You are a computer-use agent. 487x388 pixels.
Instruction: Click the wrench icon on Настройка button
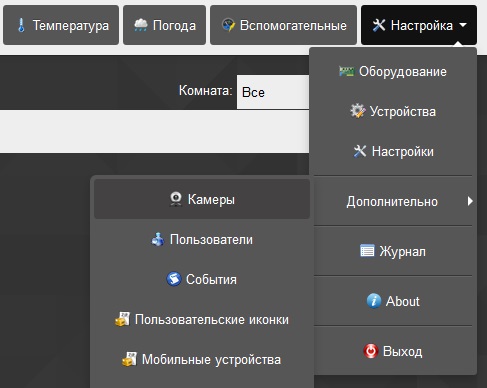coord(379,25)
